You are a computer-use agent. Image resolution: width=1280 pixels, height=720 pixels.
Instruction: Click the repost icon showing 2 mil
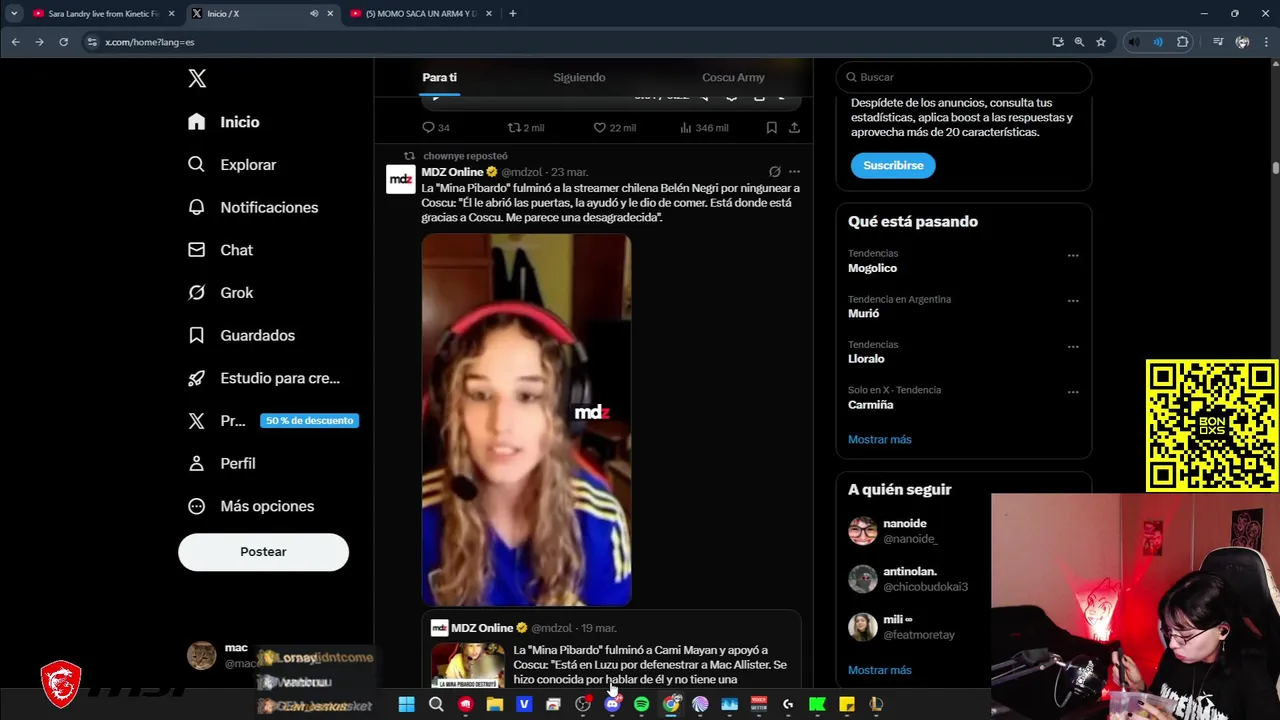[526, 128]
